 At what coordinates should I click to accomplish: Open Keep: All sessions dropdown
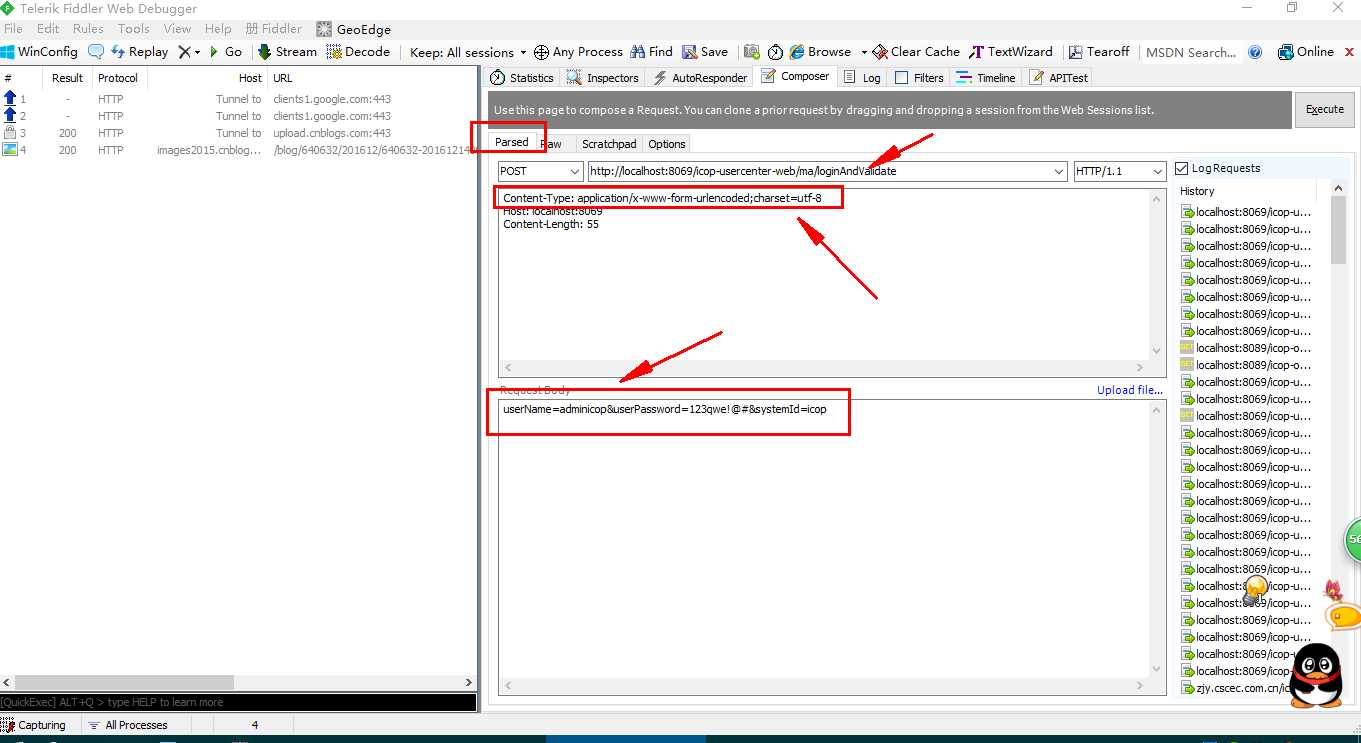click(468, 52)
